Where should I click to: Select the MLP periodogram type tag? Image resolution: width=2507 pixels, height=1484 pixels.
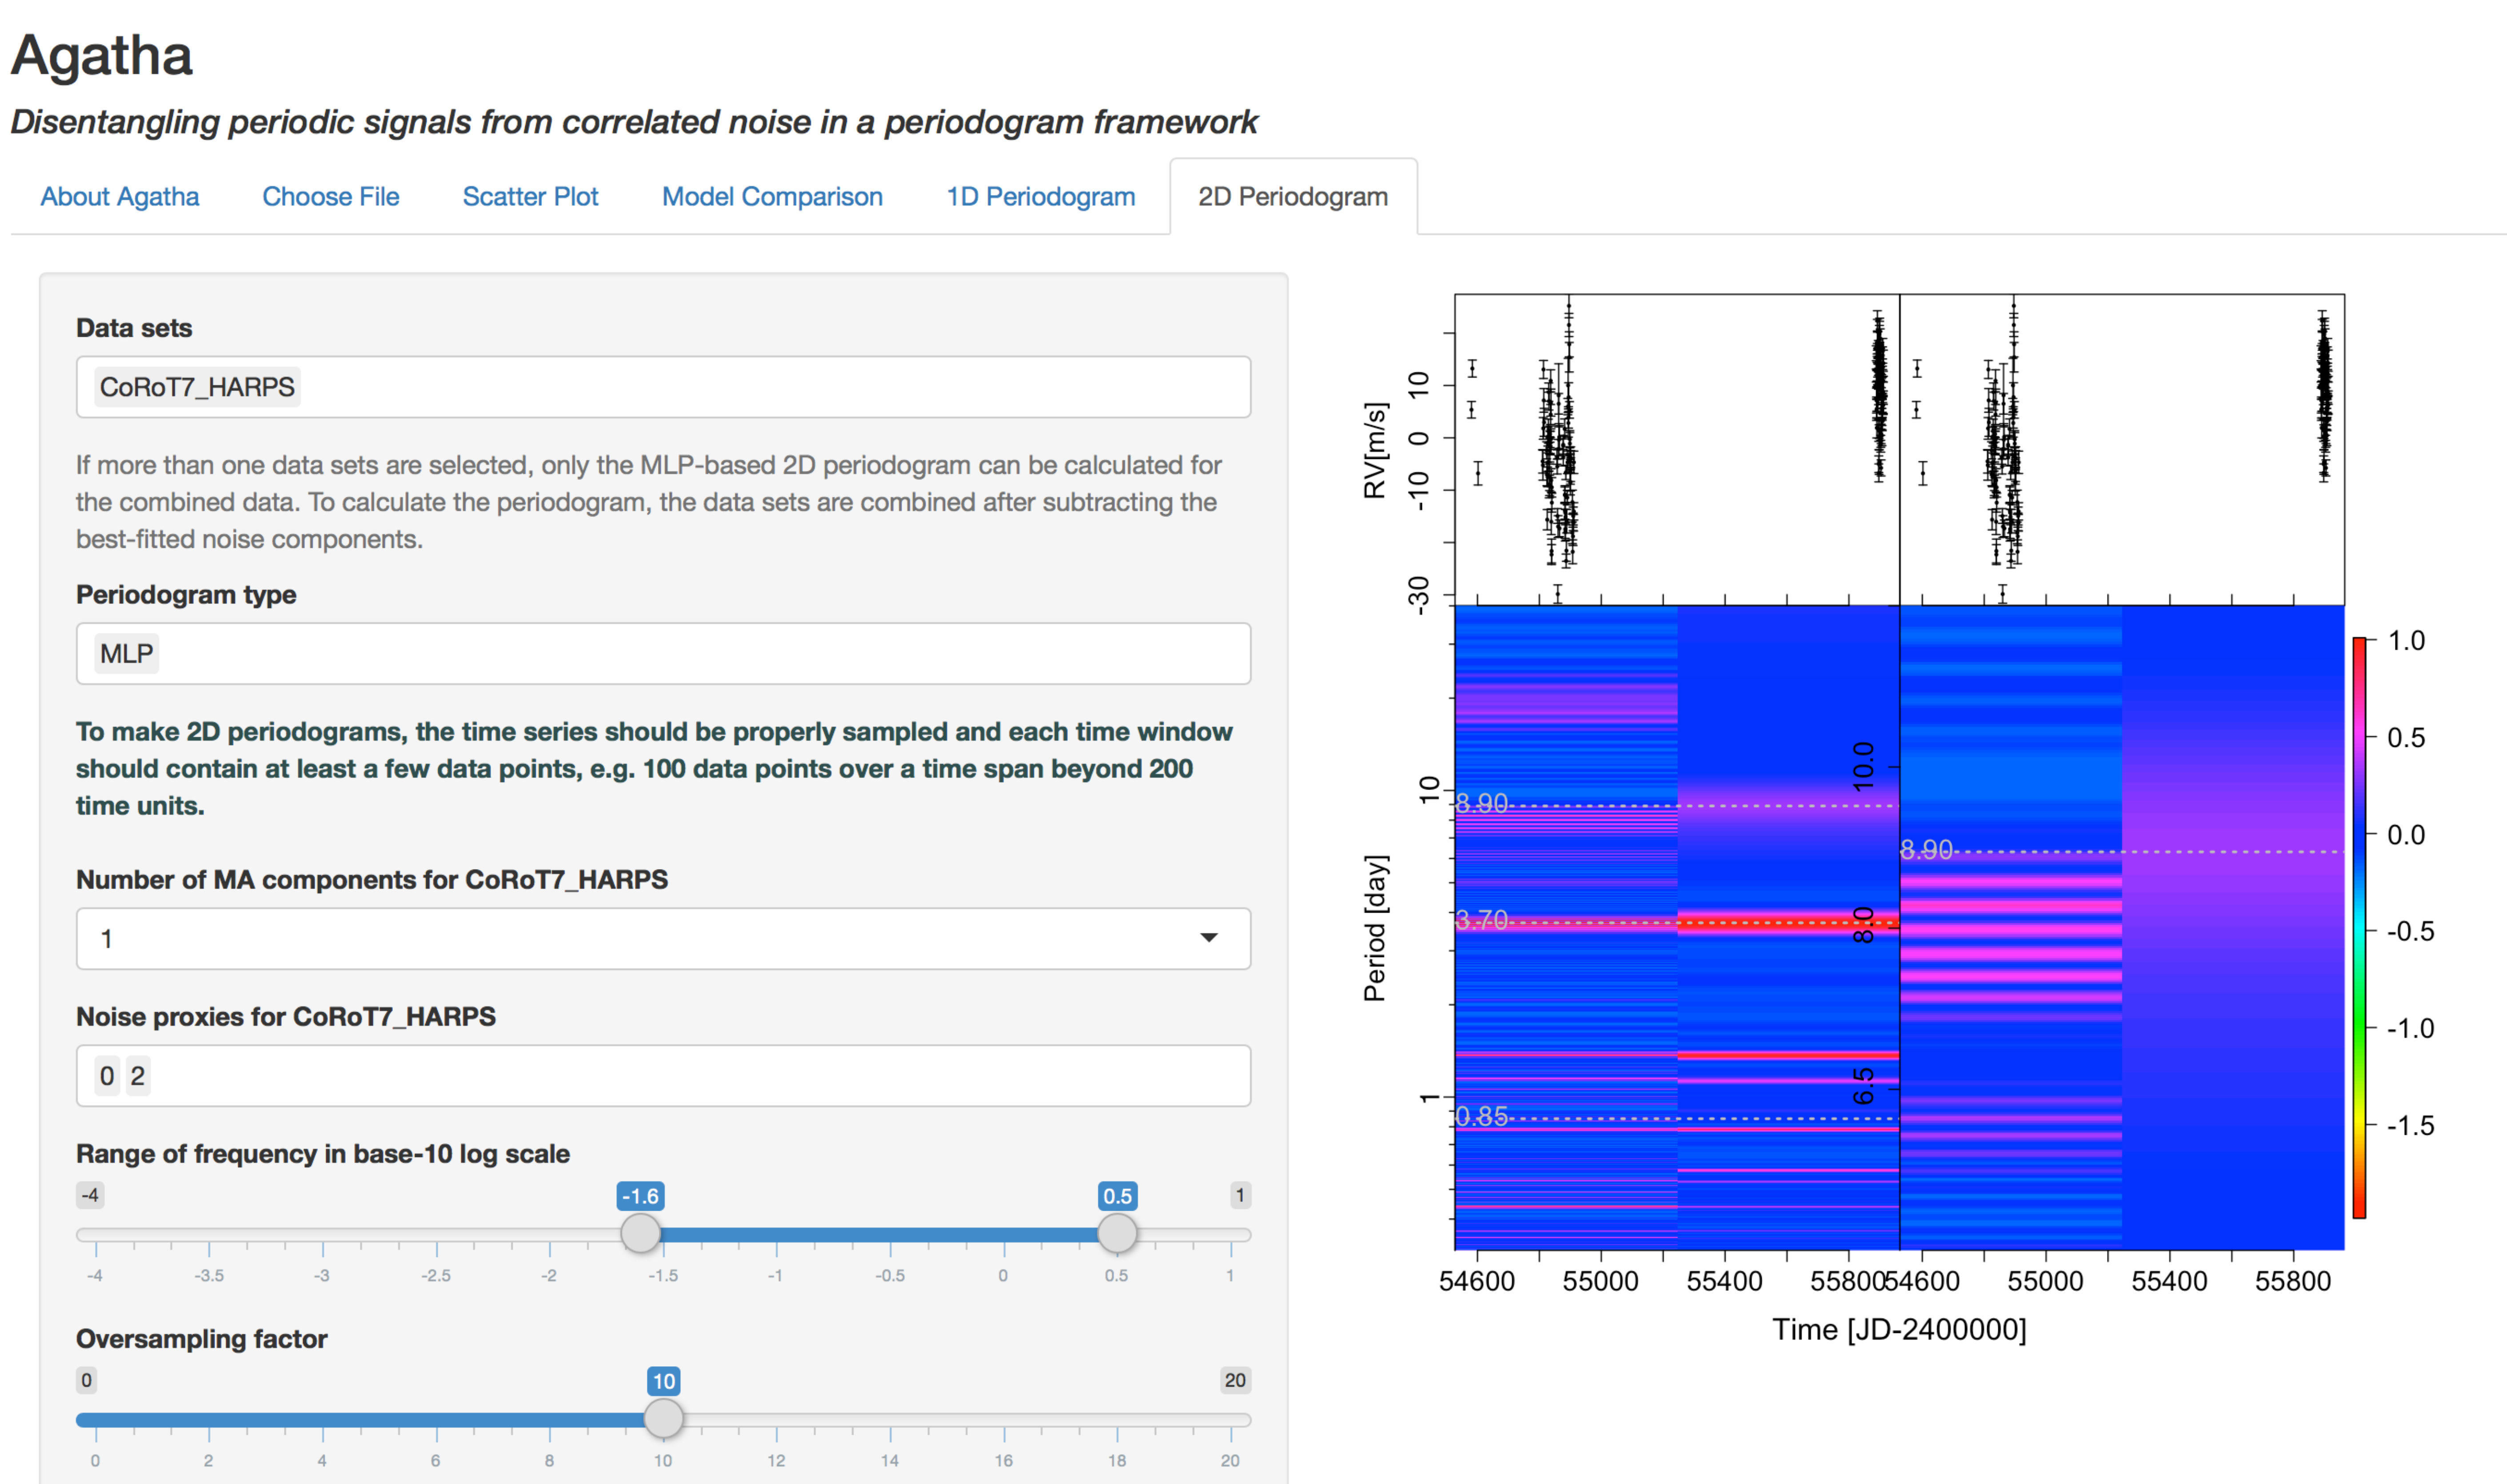click(x=126, y=654)
